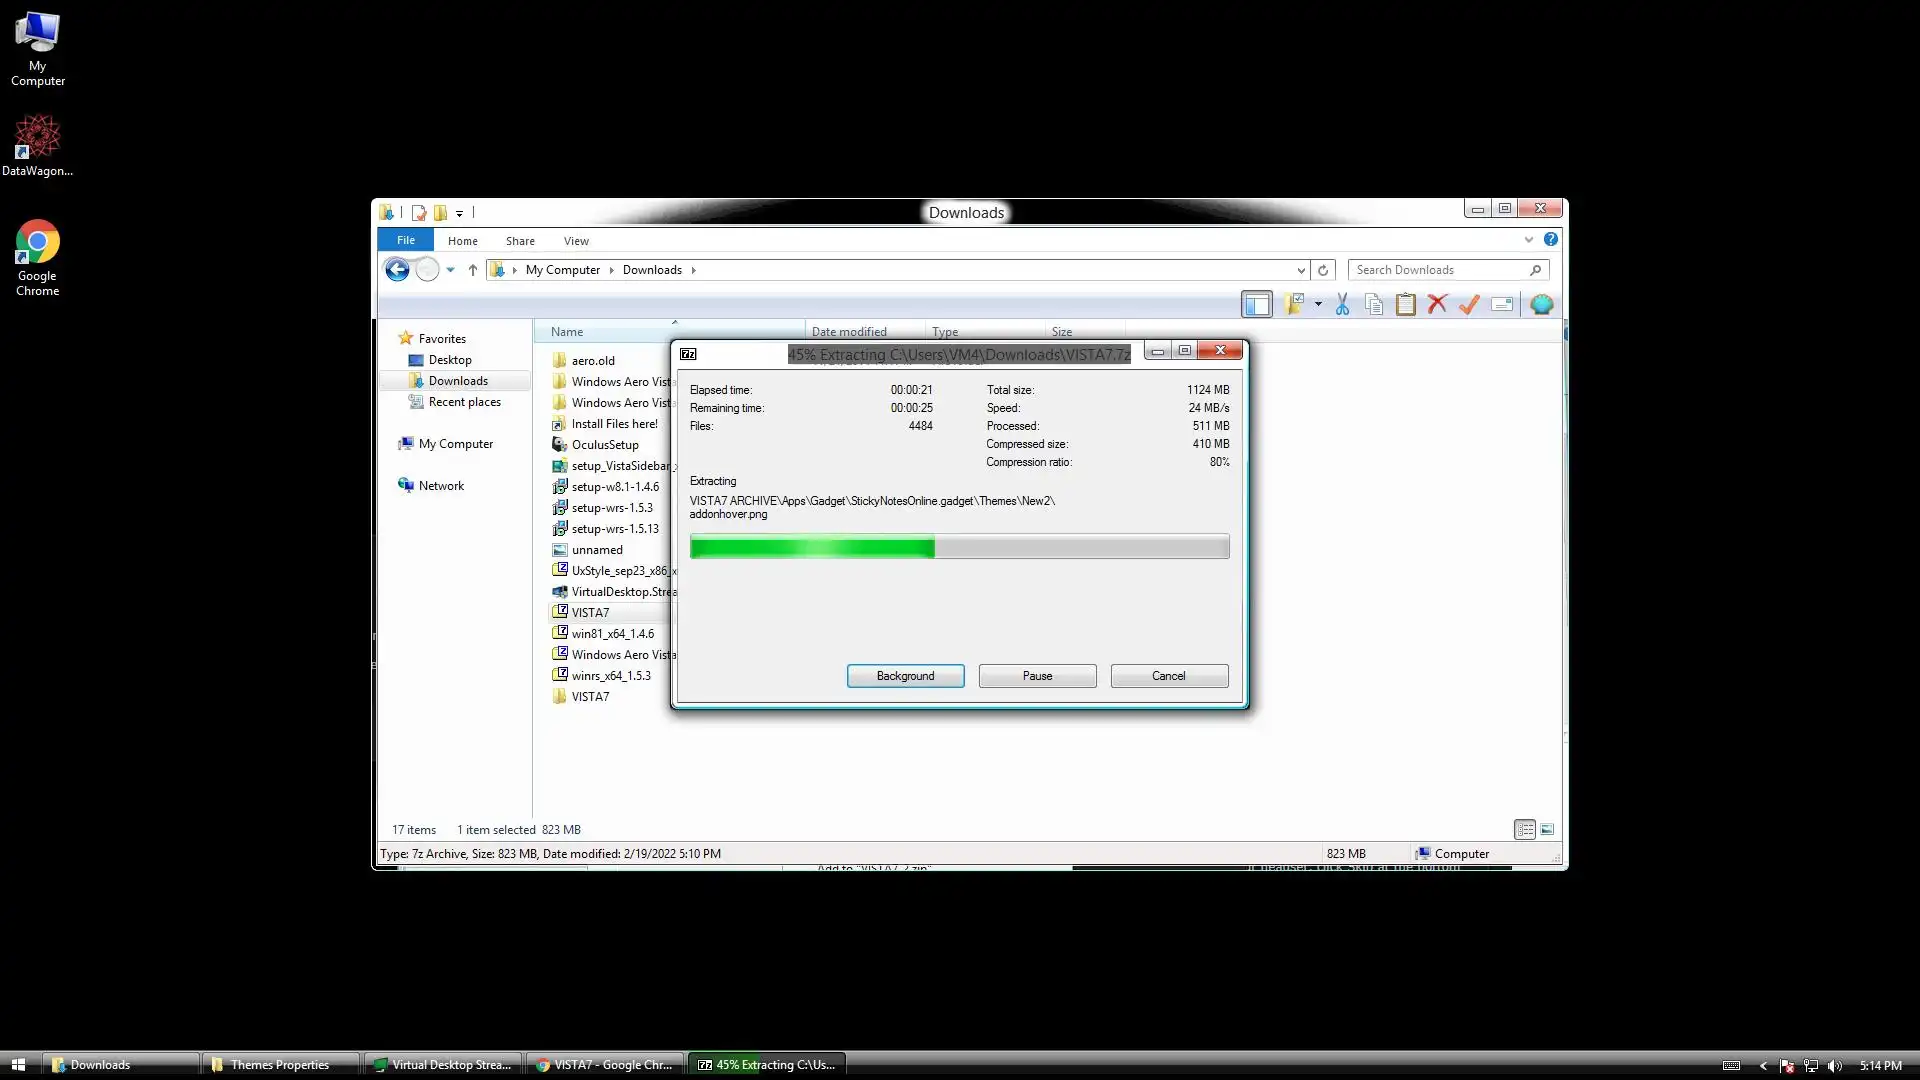Open the address bar history dropdown
Viewport: 1920px width, 1080px height.
(x=1301, y=270)
